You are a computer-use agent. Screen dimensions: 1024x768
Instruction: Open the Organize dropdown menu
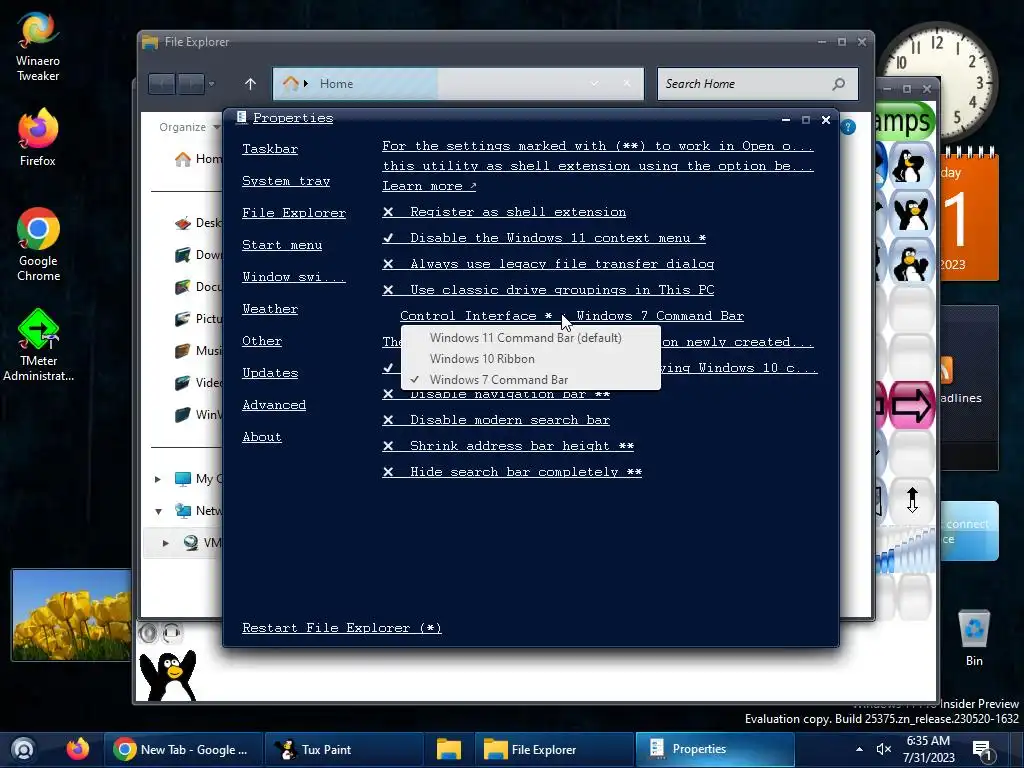point(188,127)
